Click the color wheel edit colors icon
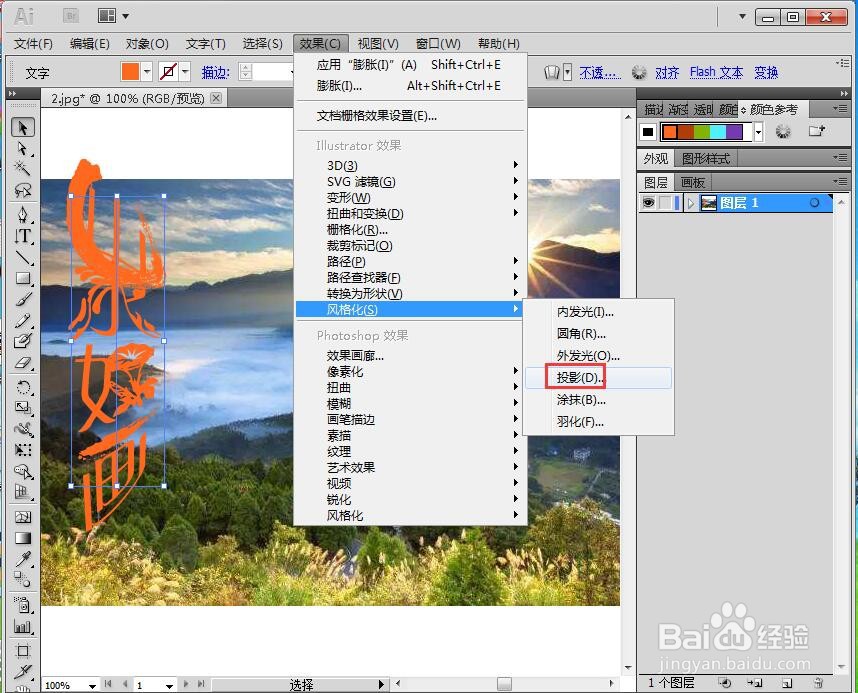Screen dimensions: 858x693 [x=783, y=131]
